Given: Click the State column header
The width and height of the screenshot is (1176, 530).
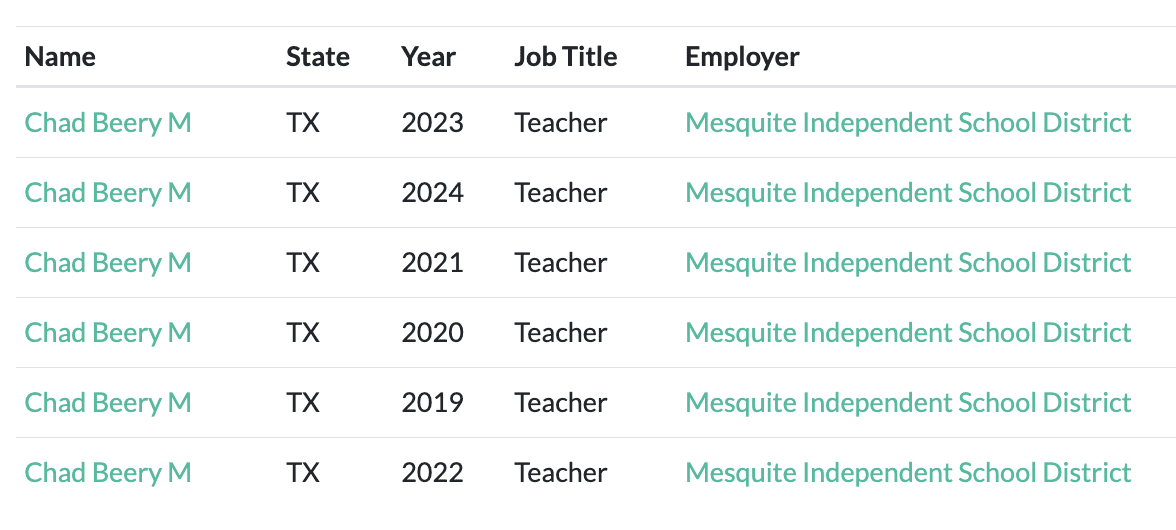Looking at the screenshot, I should click(317, 57).
